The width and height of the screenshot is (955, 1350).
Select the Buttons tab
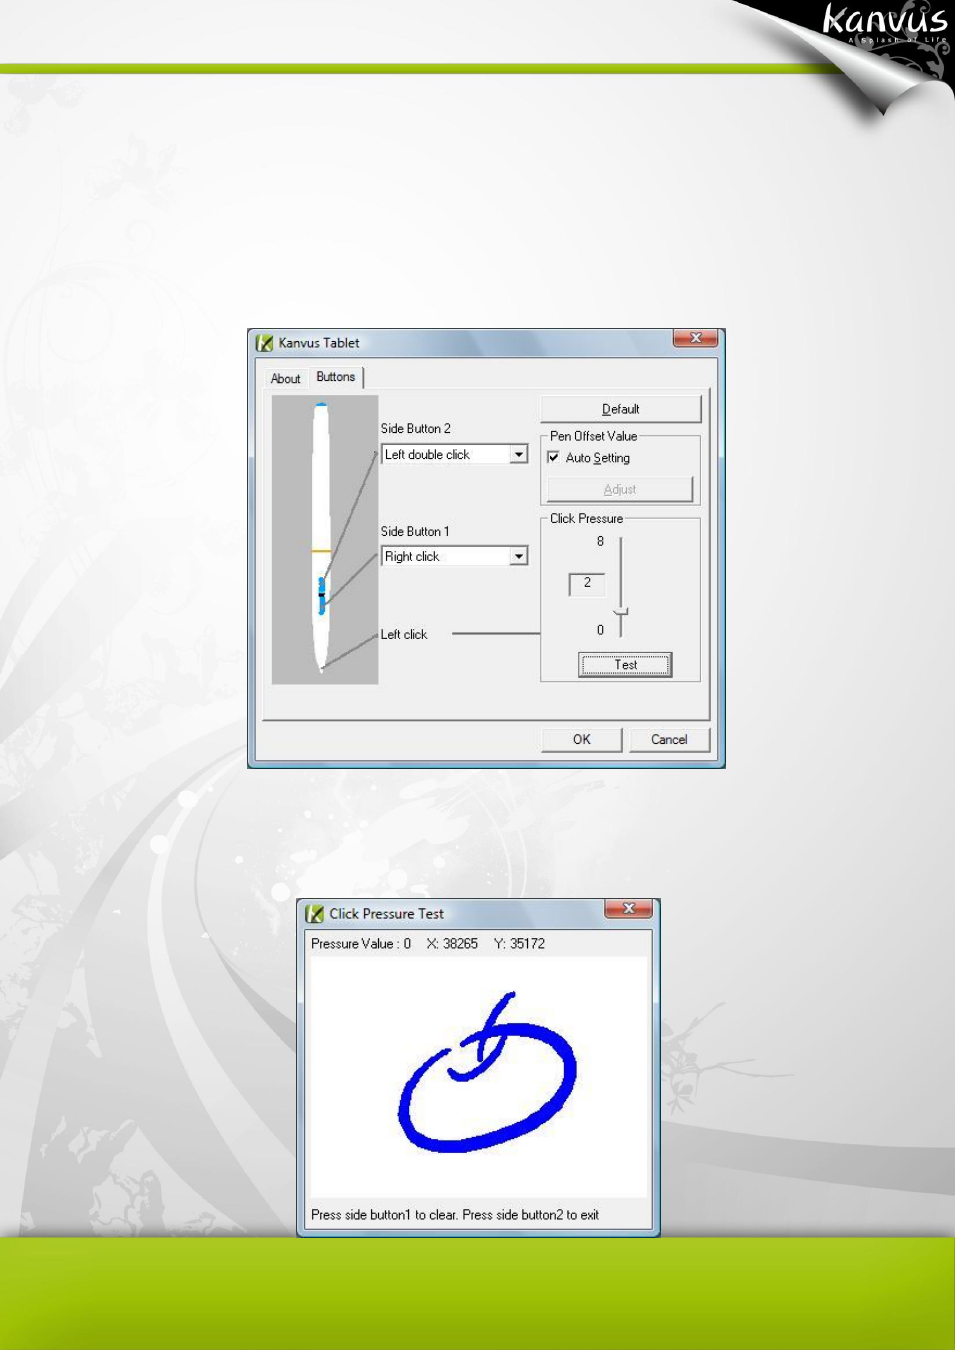(336, 377)
